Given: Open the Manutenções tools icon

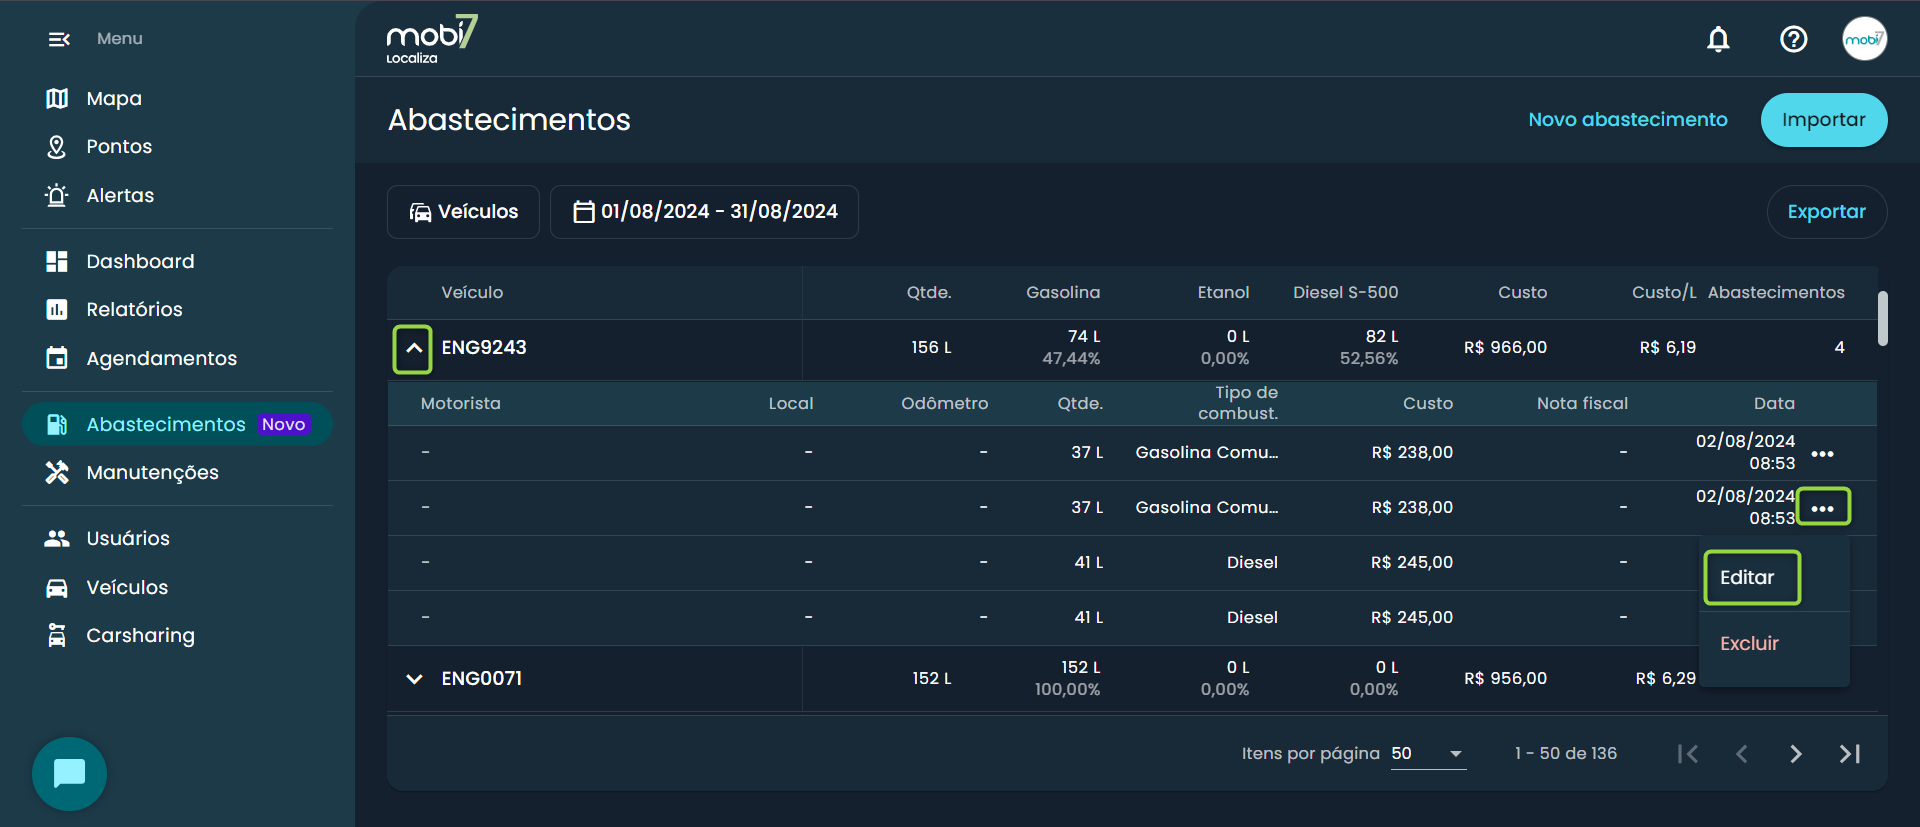Looking at the screenshot, I should [57, 472].
